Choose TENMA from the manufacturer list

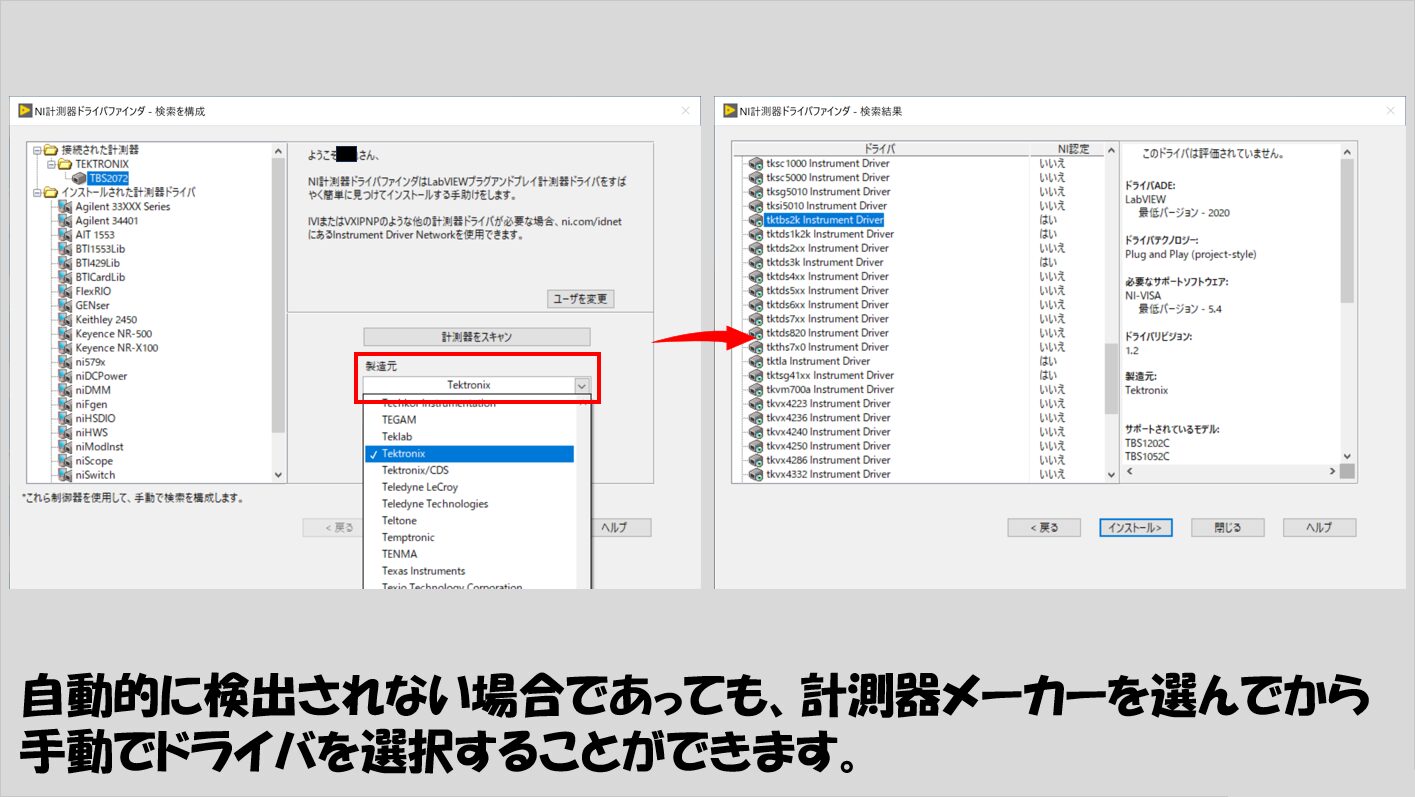pyautogui.click(x=400, y=554)
